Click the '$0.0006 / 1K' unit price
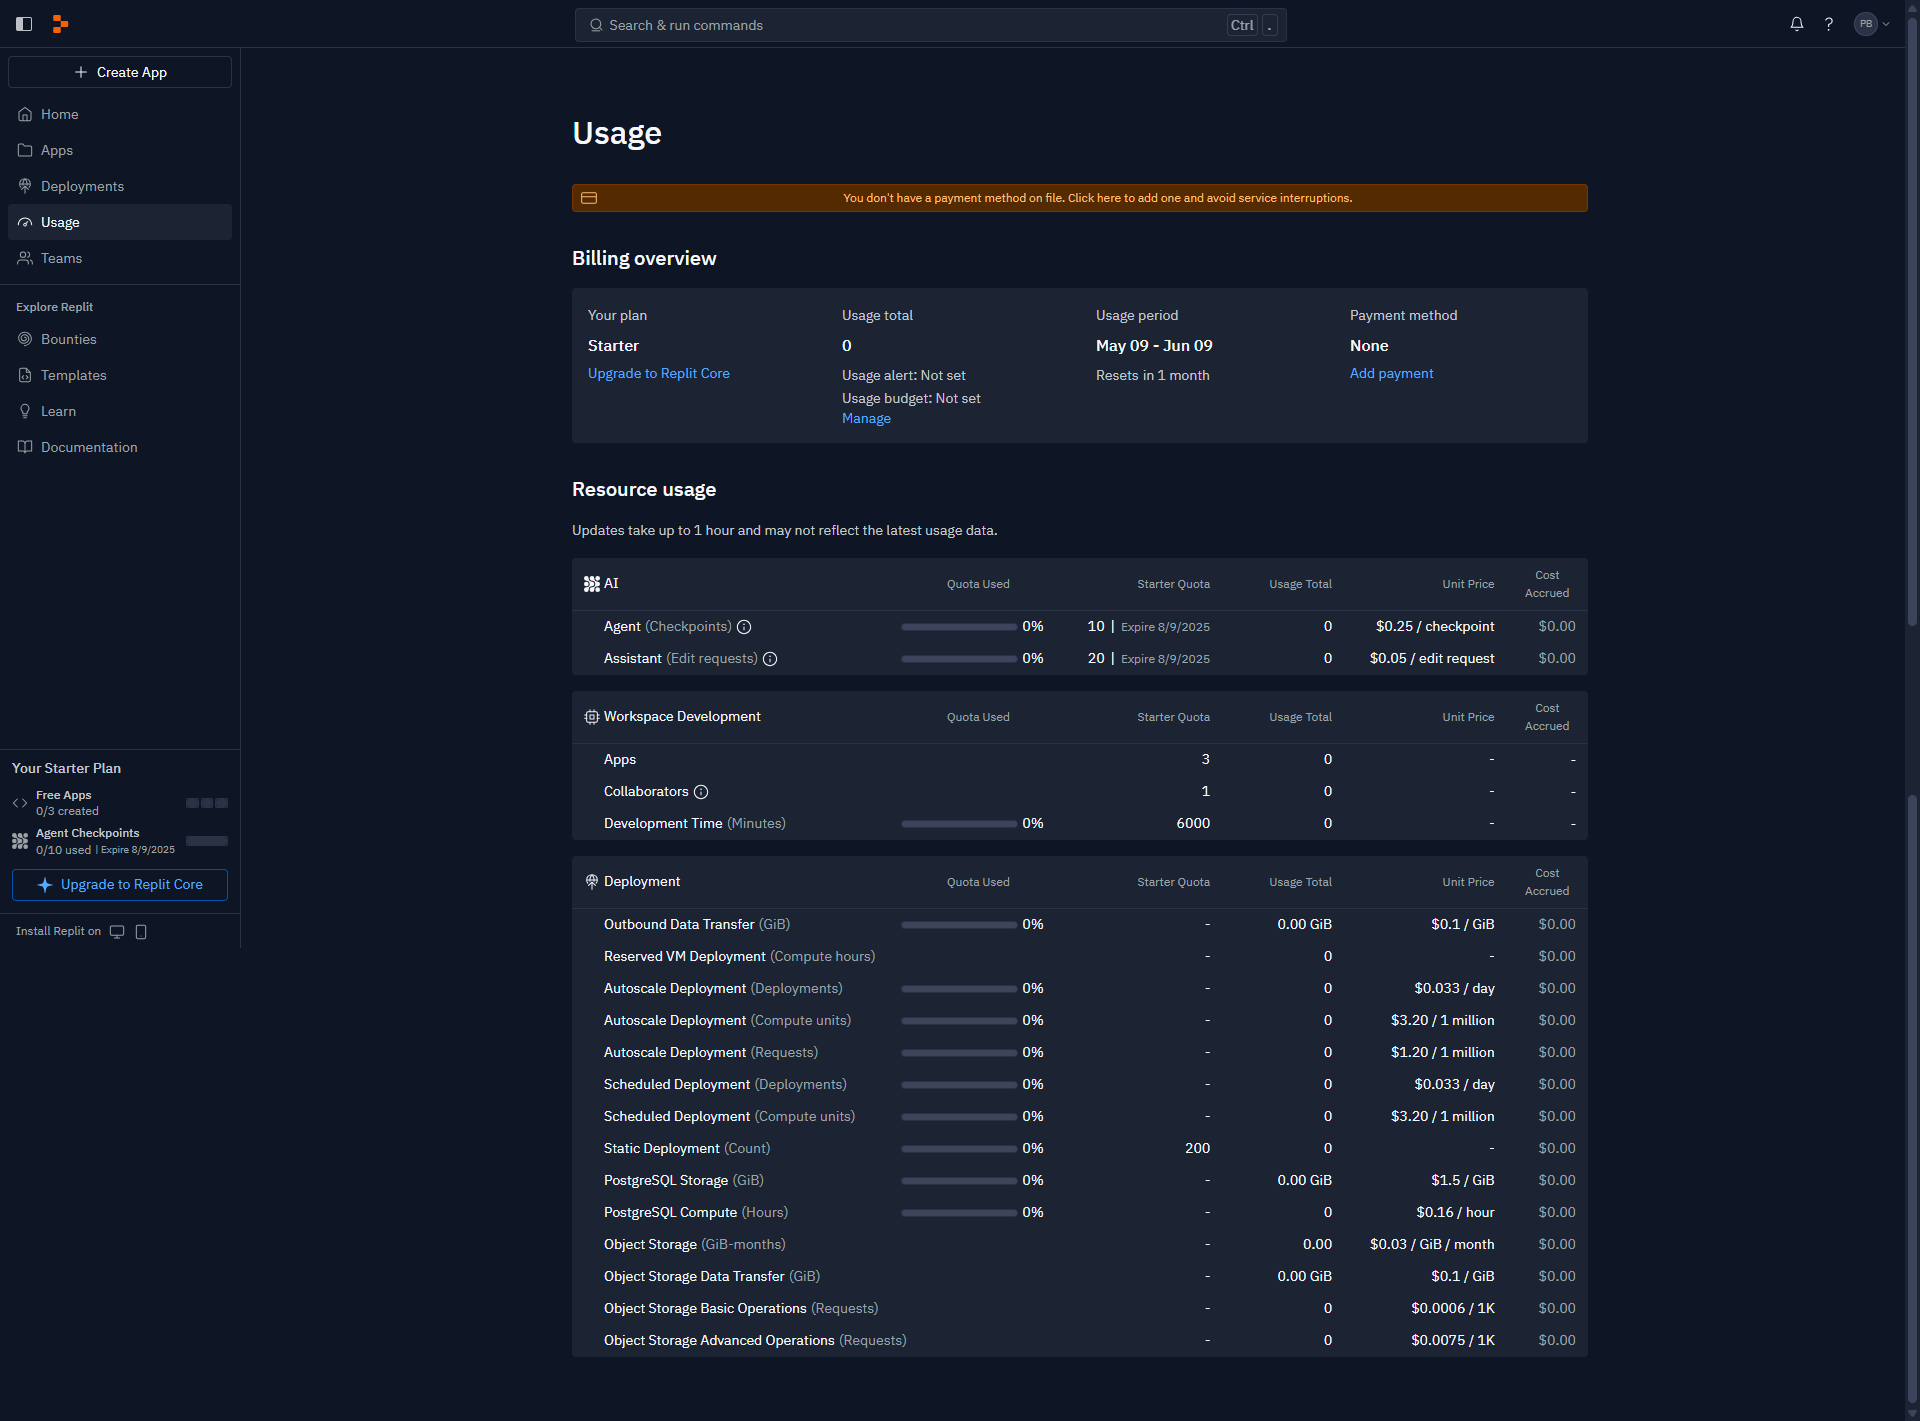1920x1421 pixels. (x=1453, y=1308)
